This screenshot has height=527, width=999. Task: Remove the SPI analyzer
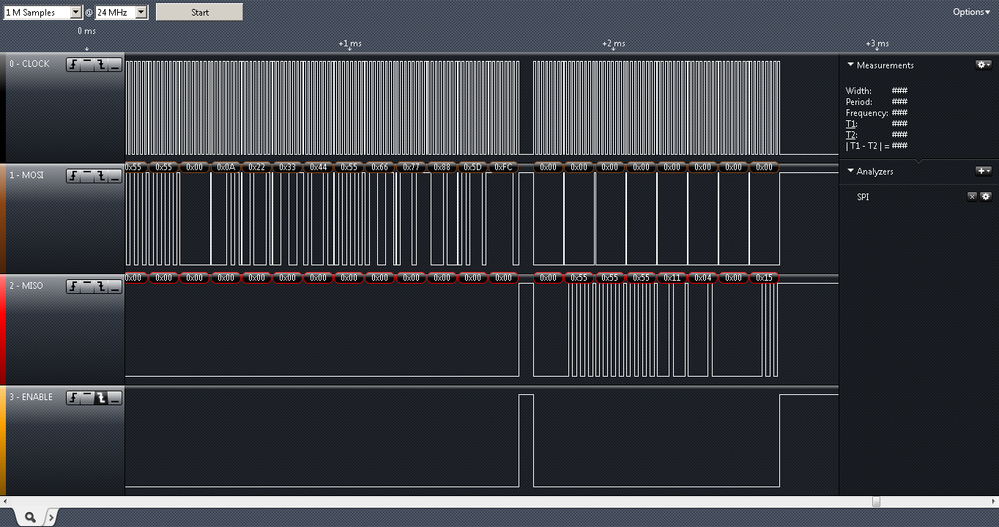(x=972, y=196)
